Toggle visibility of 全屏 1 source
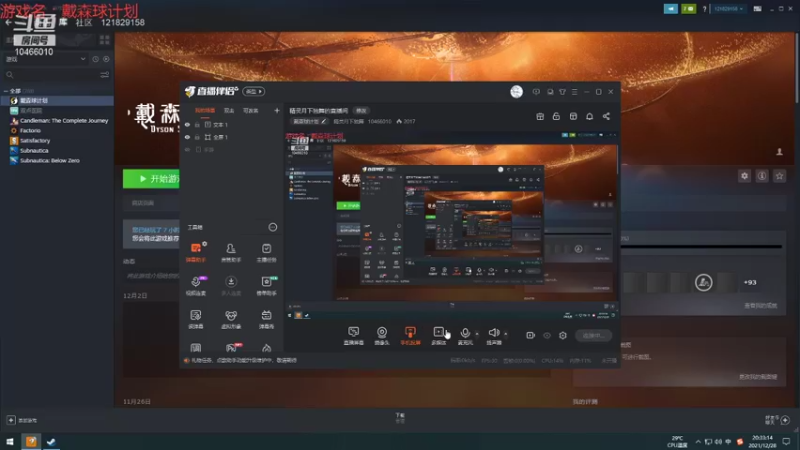Image resolution: width=800 pixels, height=450 pixels. tap(187, 137)
